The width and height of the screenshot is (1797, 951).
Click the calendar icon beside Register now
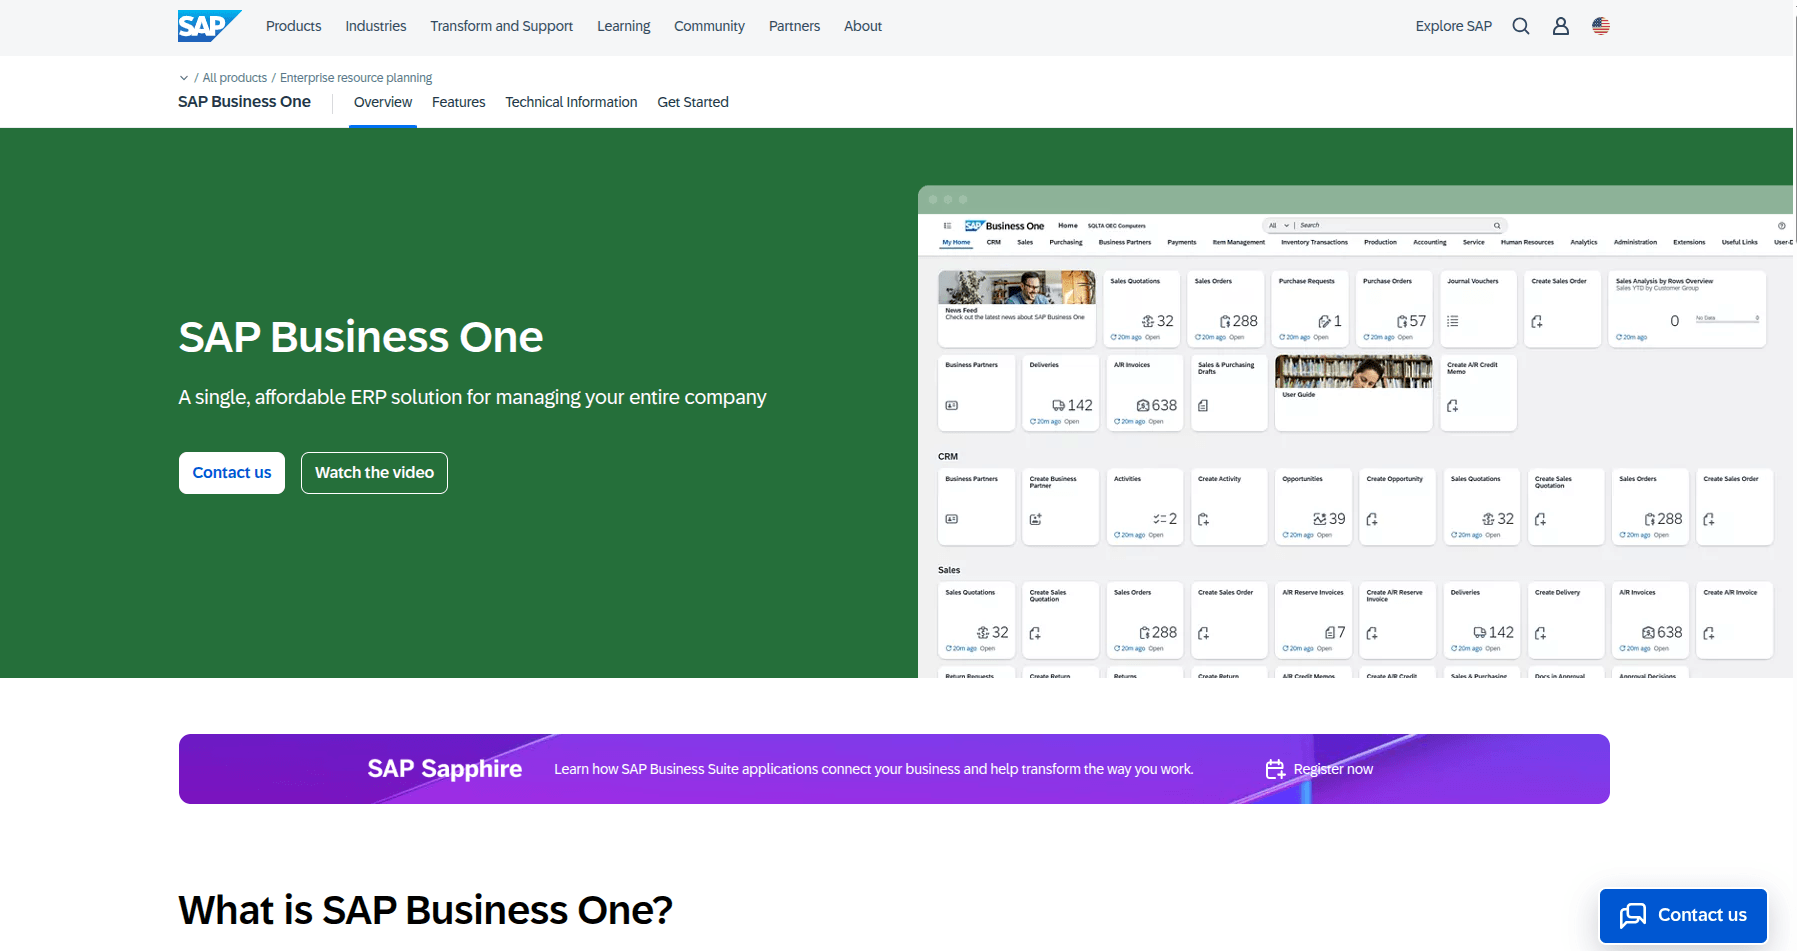[x=1275, y=769]
